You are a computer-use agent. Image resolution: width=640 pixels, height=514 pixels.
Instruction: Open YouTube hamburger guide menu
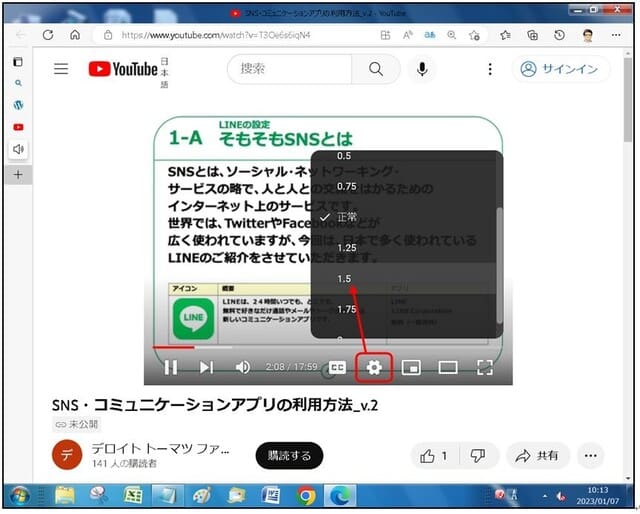click(x=61, y=69)
